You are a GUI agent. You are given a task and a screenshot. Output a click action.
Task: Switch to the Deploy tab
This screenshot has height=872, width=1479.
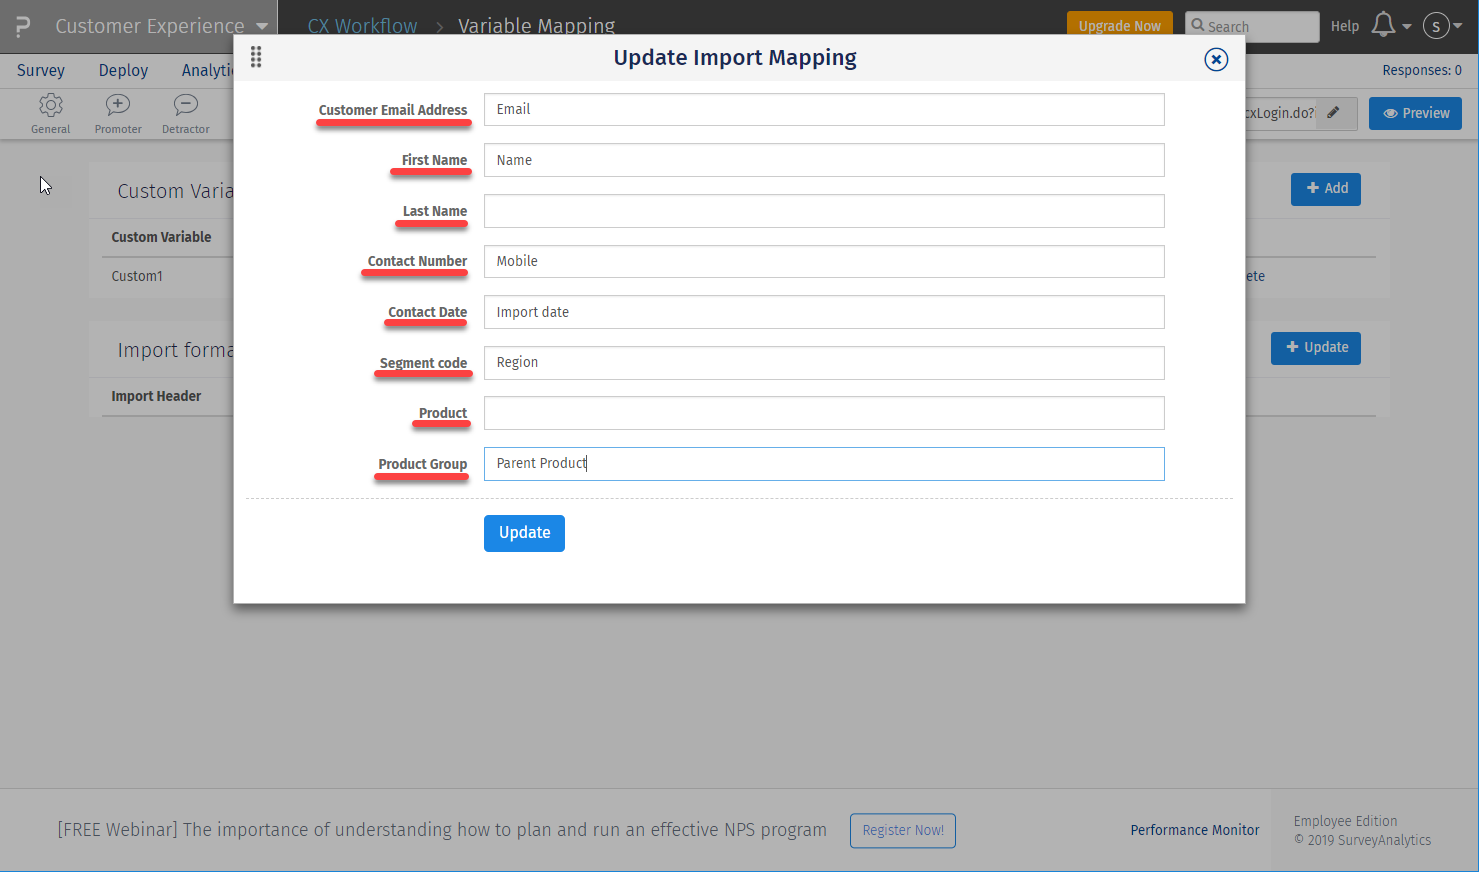point(122,70)
